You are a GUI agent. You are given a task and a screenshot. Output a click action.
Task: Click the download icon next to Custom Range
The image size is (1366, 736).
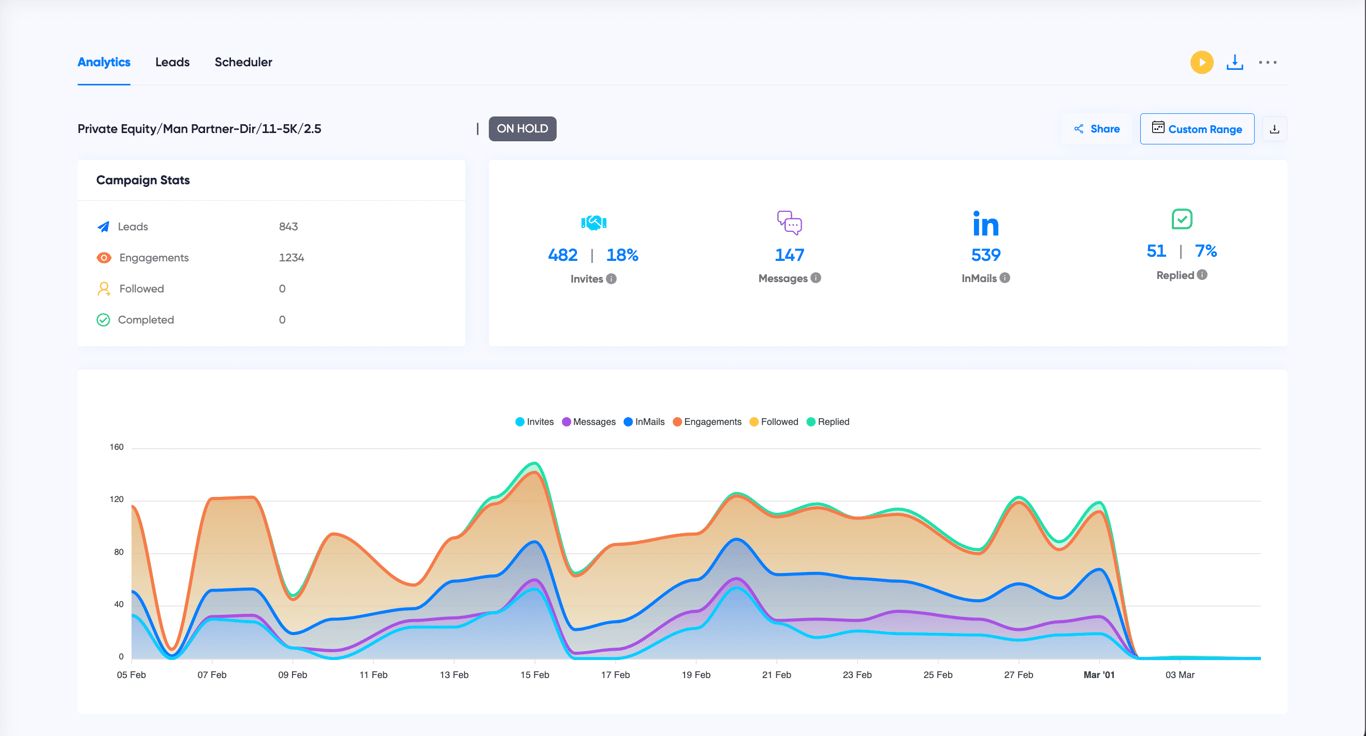(1274, 129)
